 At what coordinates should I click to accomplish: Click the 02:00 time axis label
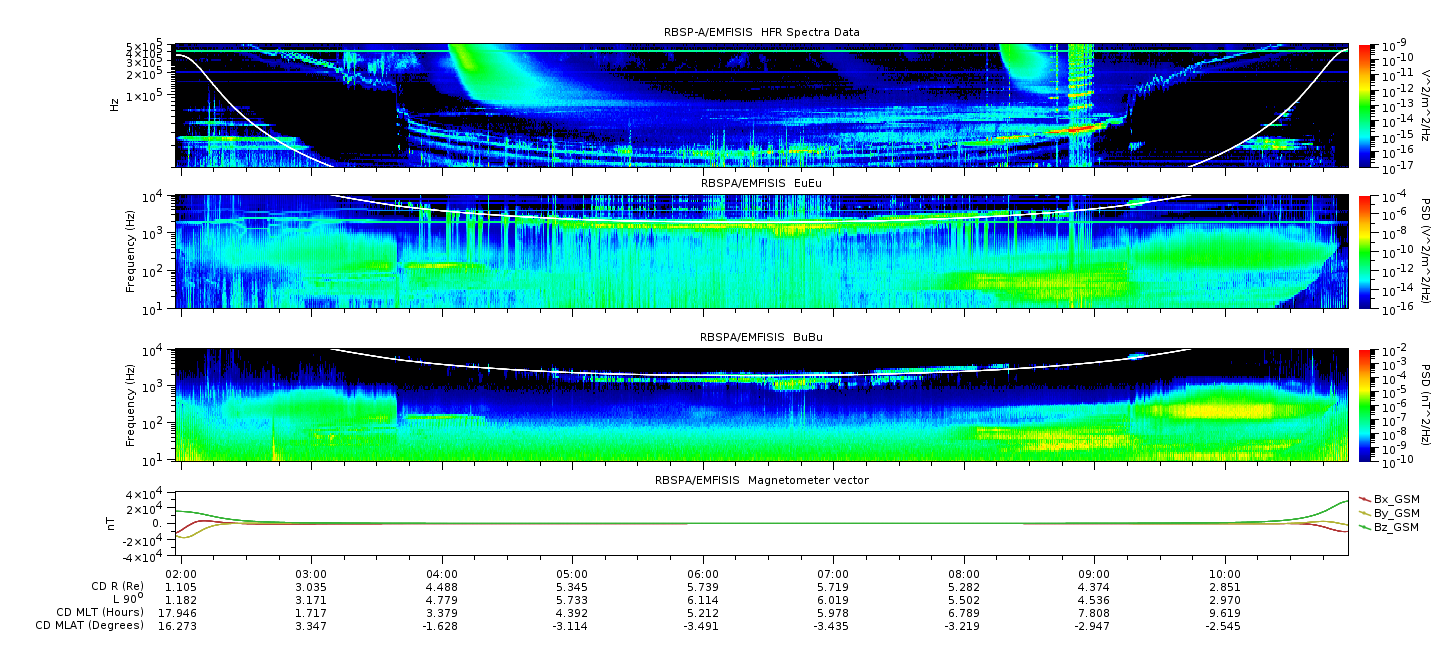(x=181, y=574)
